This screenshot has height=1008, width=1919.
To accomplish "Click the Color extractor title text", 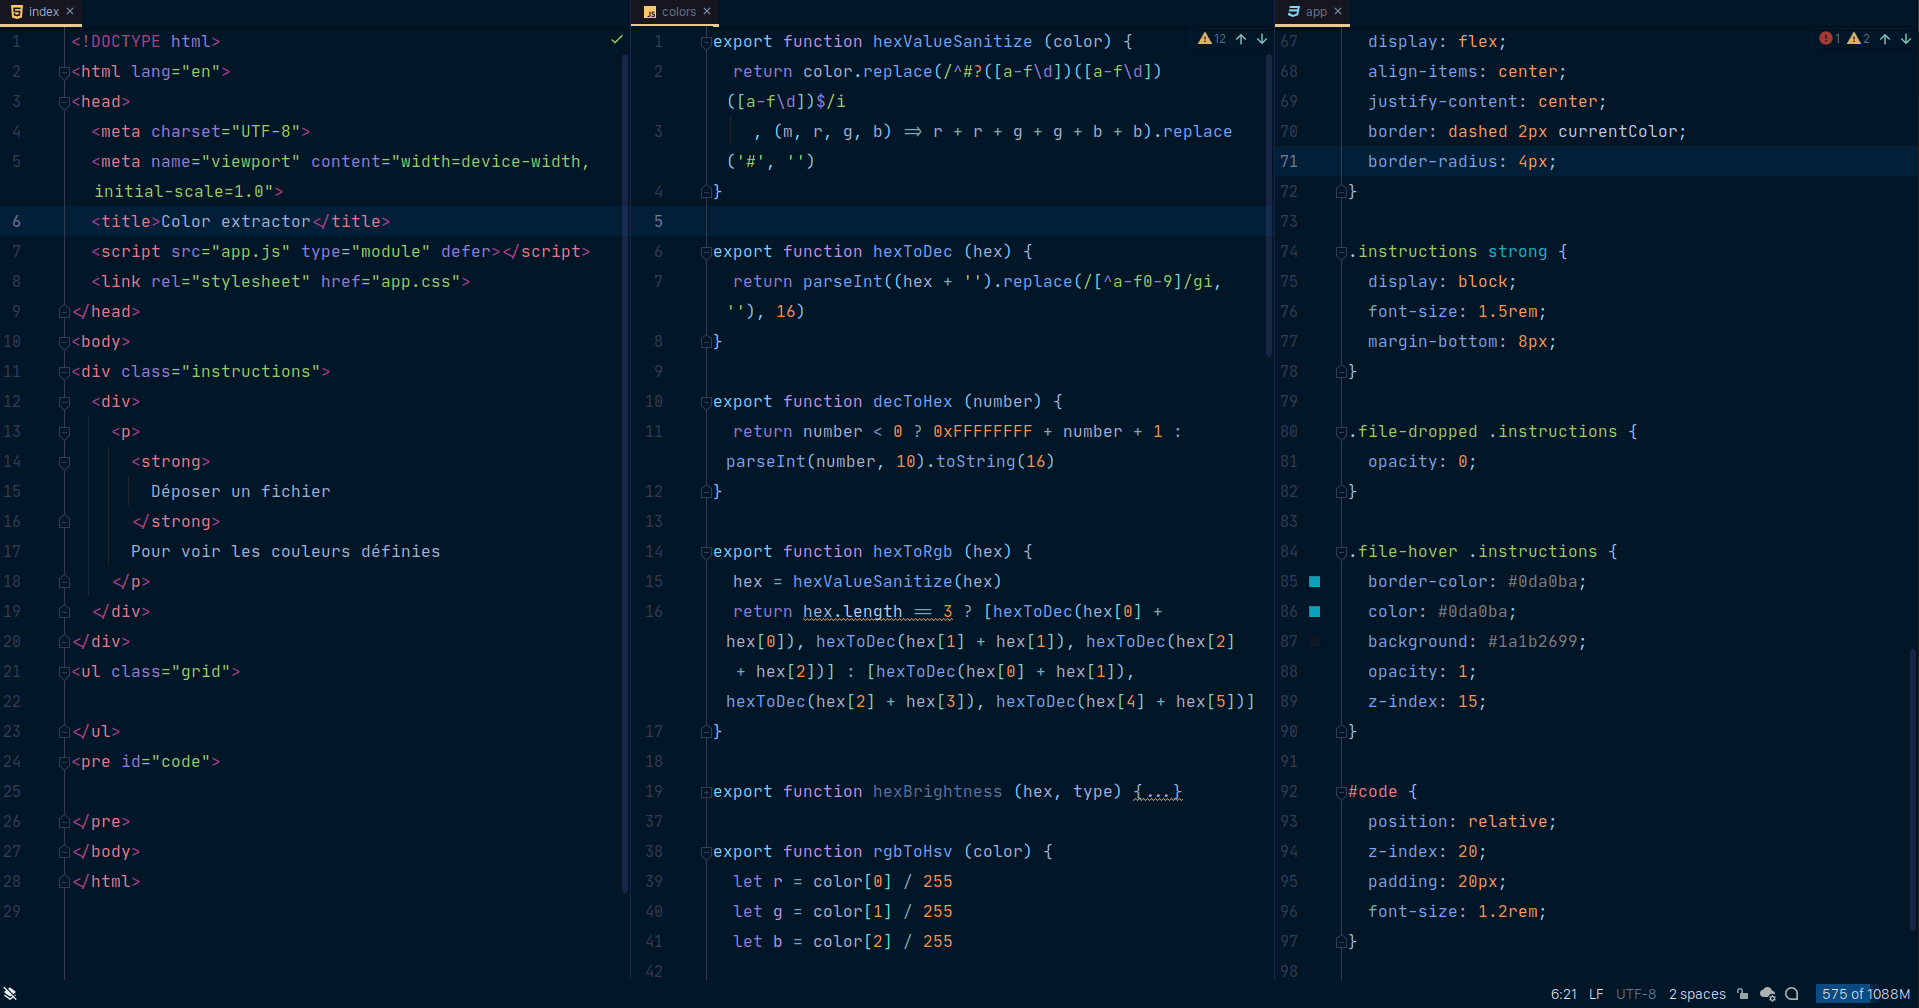I will pyautogui.click(x=236, y=221).
